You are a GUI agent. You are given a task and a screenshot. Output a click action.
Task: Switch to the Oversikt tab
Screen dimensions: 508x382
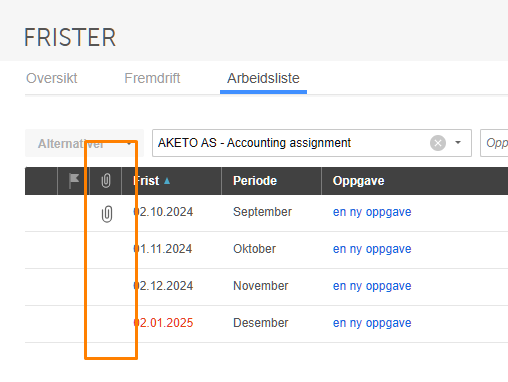pyautogui.click(x=52, y=78)
